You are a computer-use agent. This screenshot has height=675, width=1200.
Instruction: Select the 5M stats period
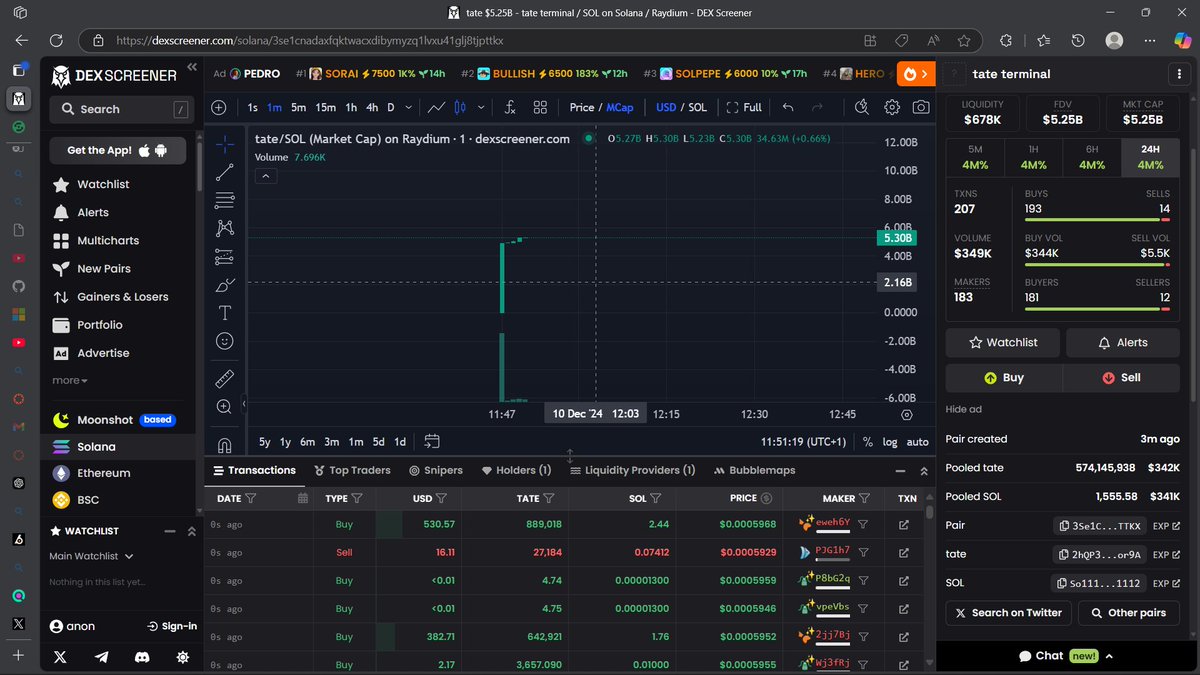coord(975,158)
